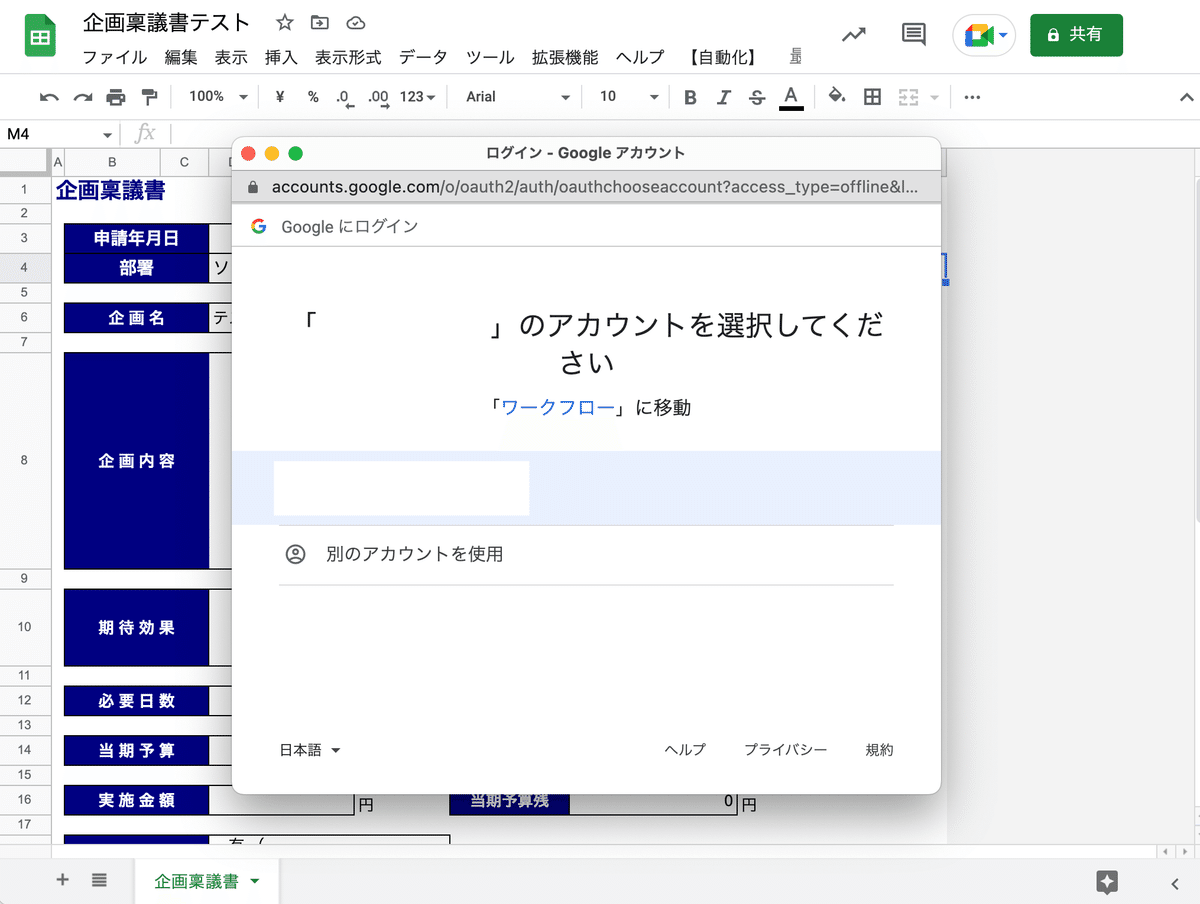This screenshot has height=904, width=1200.
Task: Click the green 共有 share button
Action: tap(1076, 35)
